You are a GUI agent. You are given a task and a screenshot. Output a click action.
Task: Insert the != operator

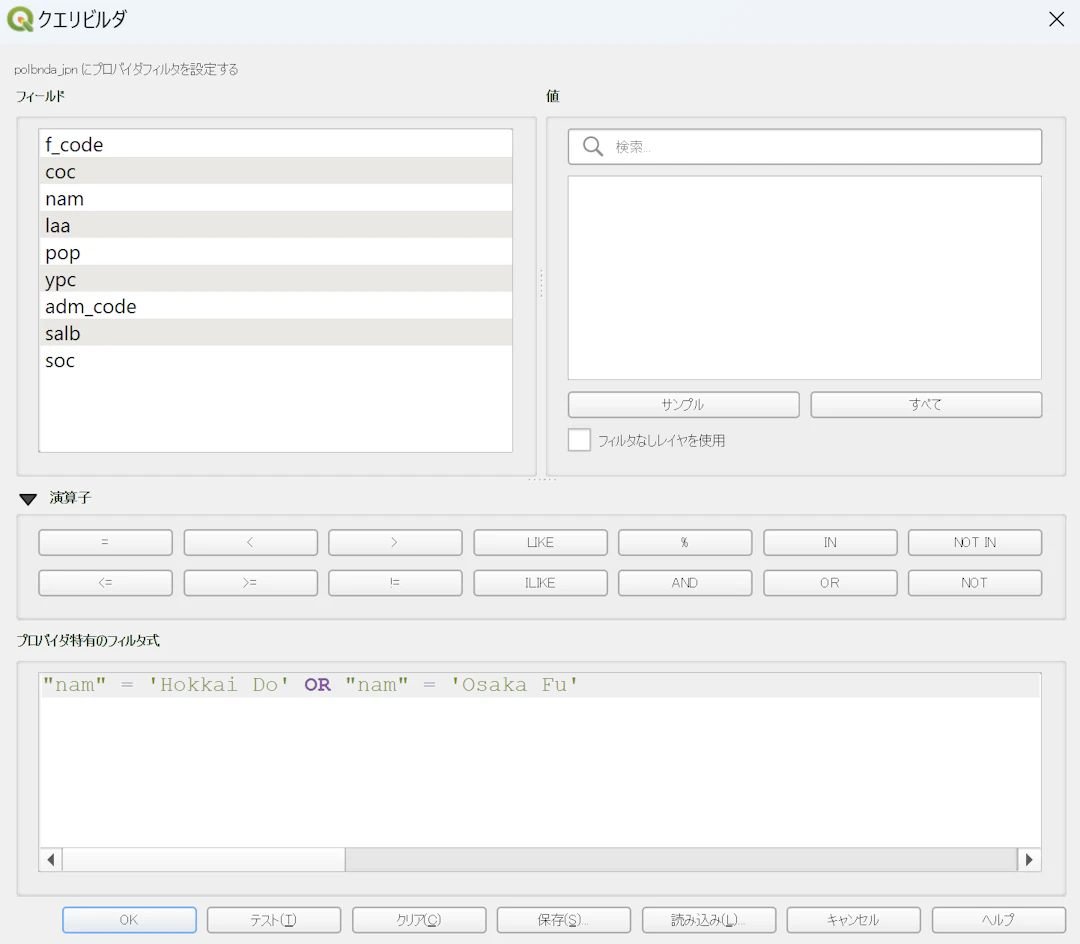pyautogui.click(x=395, y=583)
